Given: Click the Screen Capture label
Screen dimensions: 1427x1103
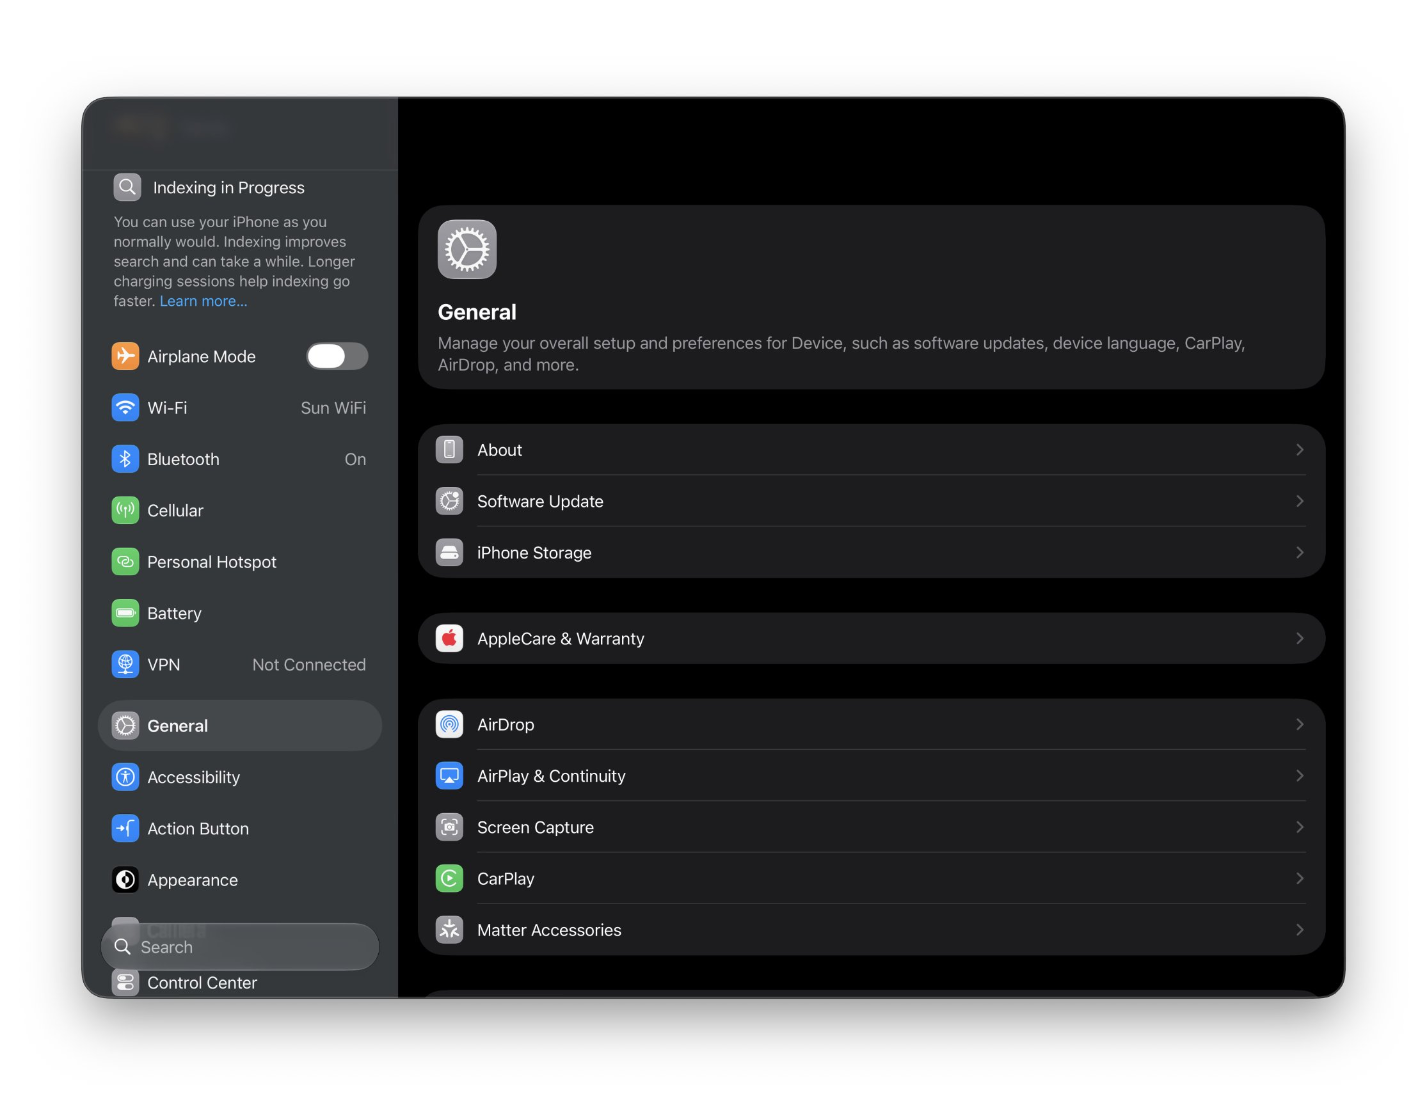Looking at the screenshot, I should point(535,828).
